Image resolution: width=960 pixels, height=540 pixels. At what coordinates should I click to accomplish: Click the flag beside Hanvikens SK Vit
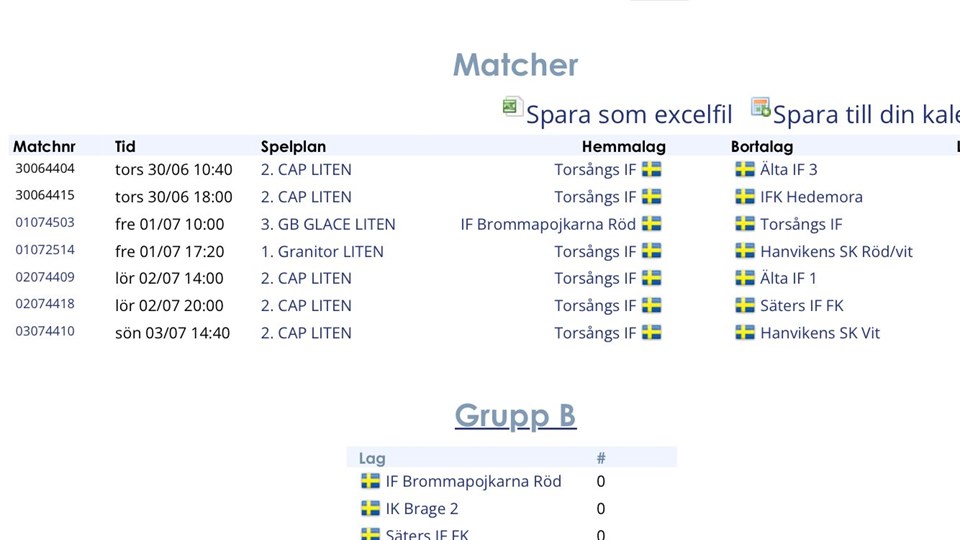click(745, 333)
